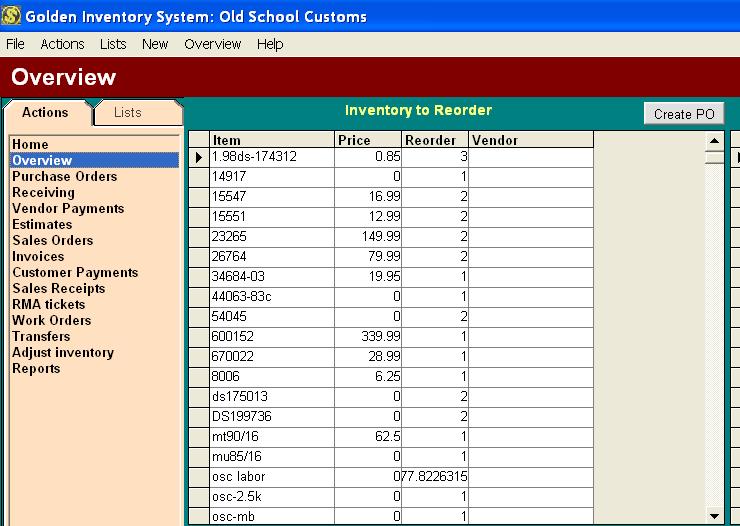This screenshot has height=526, width=740.
Task: Open the Actions menu in menu bar
Action: click(62, 44)
